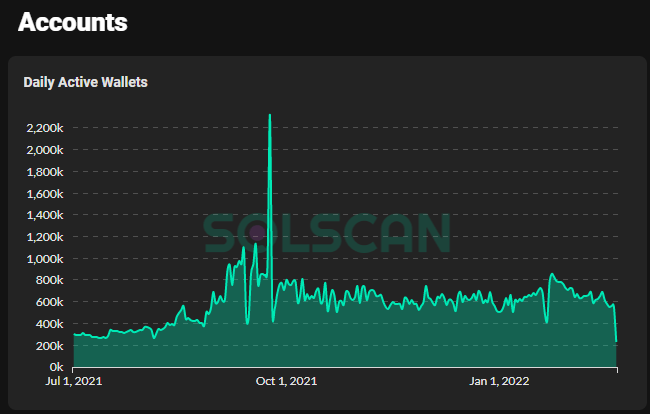This screenshot has height=414, width=650.
Task: Select the Jan 1, 2022 x-axis label
Action: tap(500, 381)
